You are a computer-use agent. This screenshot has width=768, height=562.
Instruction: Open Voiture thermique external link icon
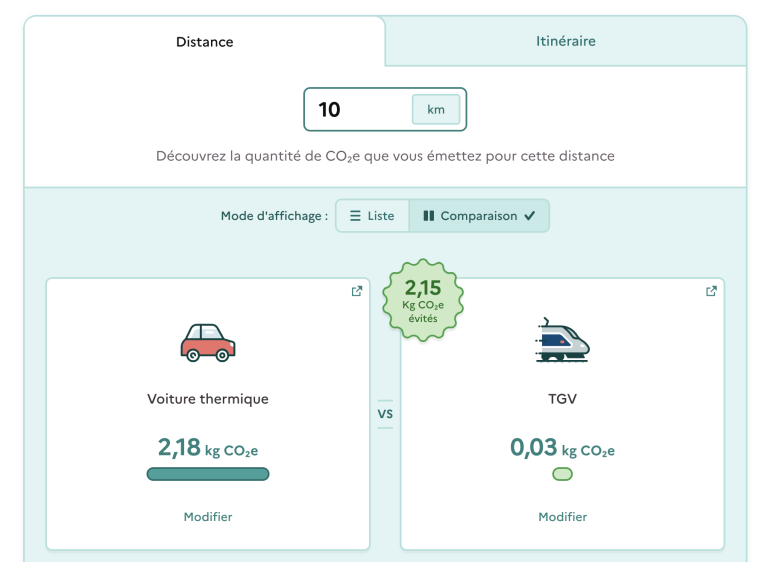(x=357, y=291)
